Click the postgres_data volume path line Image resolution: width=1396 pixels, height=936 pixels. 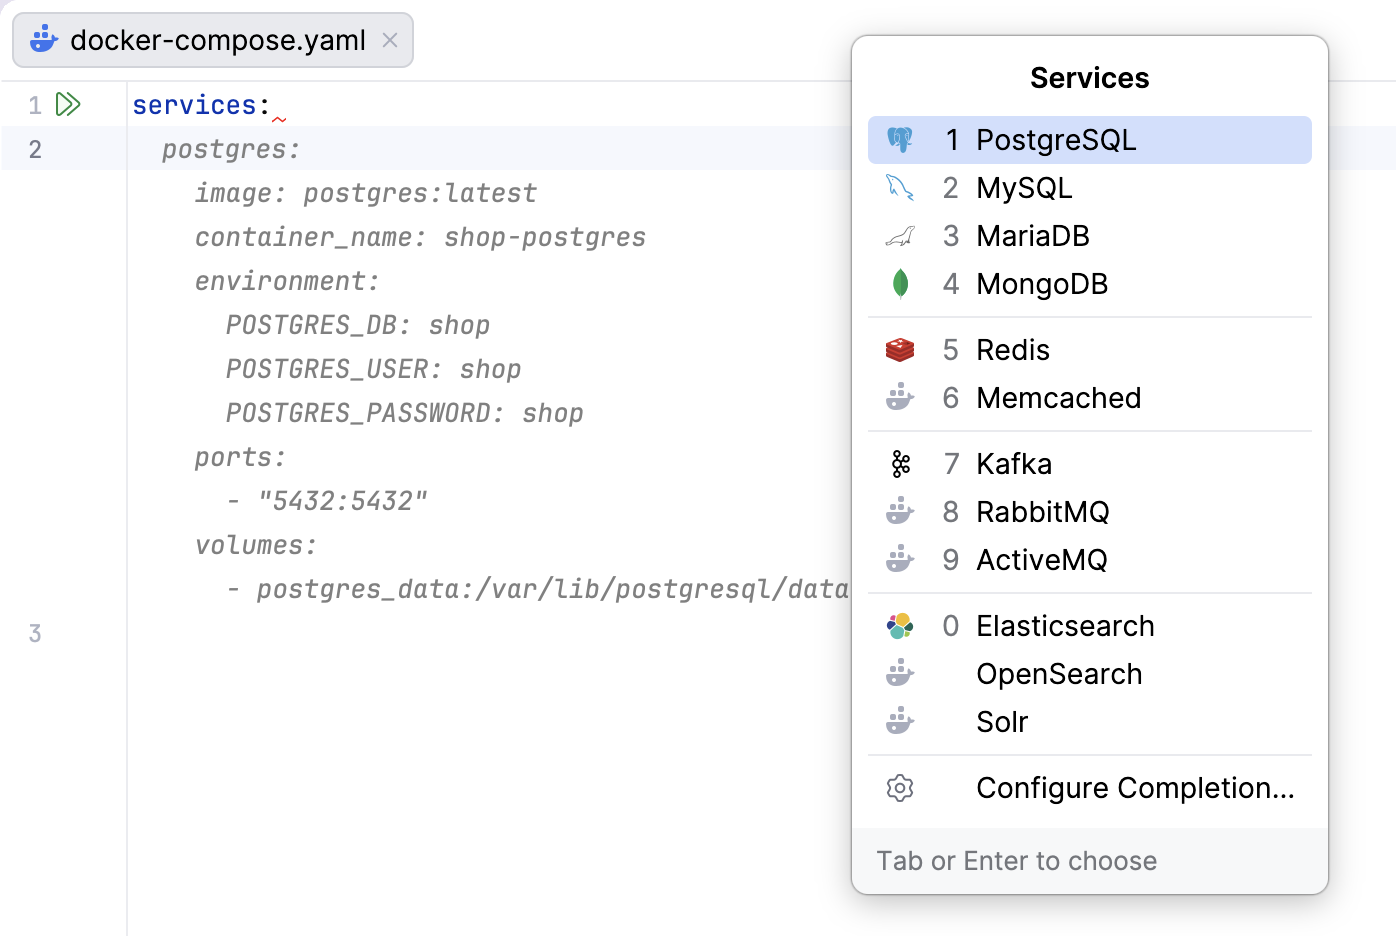coord(537,589)
